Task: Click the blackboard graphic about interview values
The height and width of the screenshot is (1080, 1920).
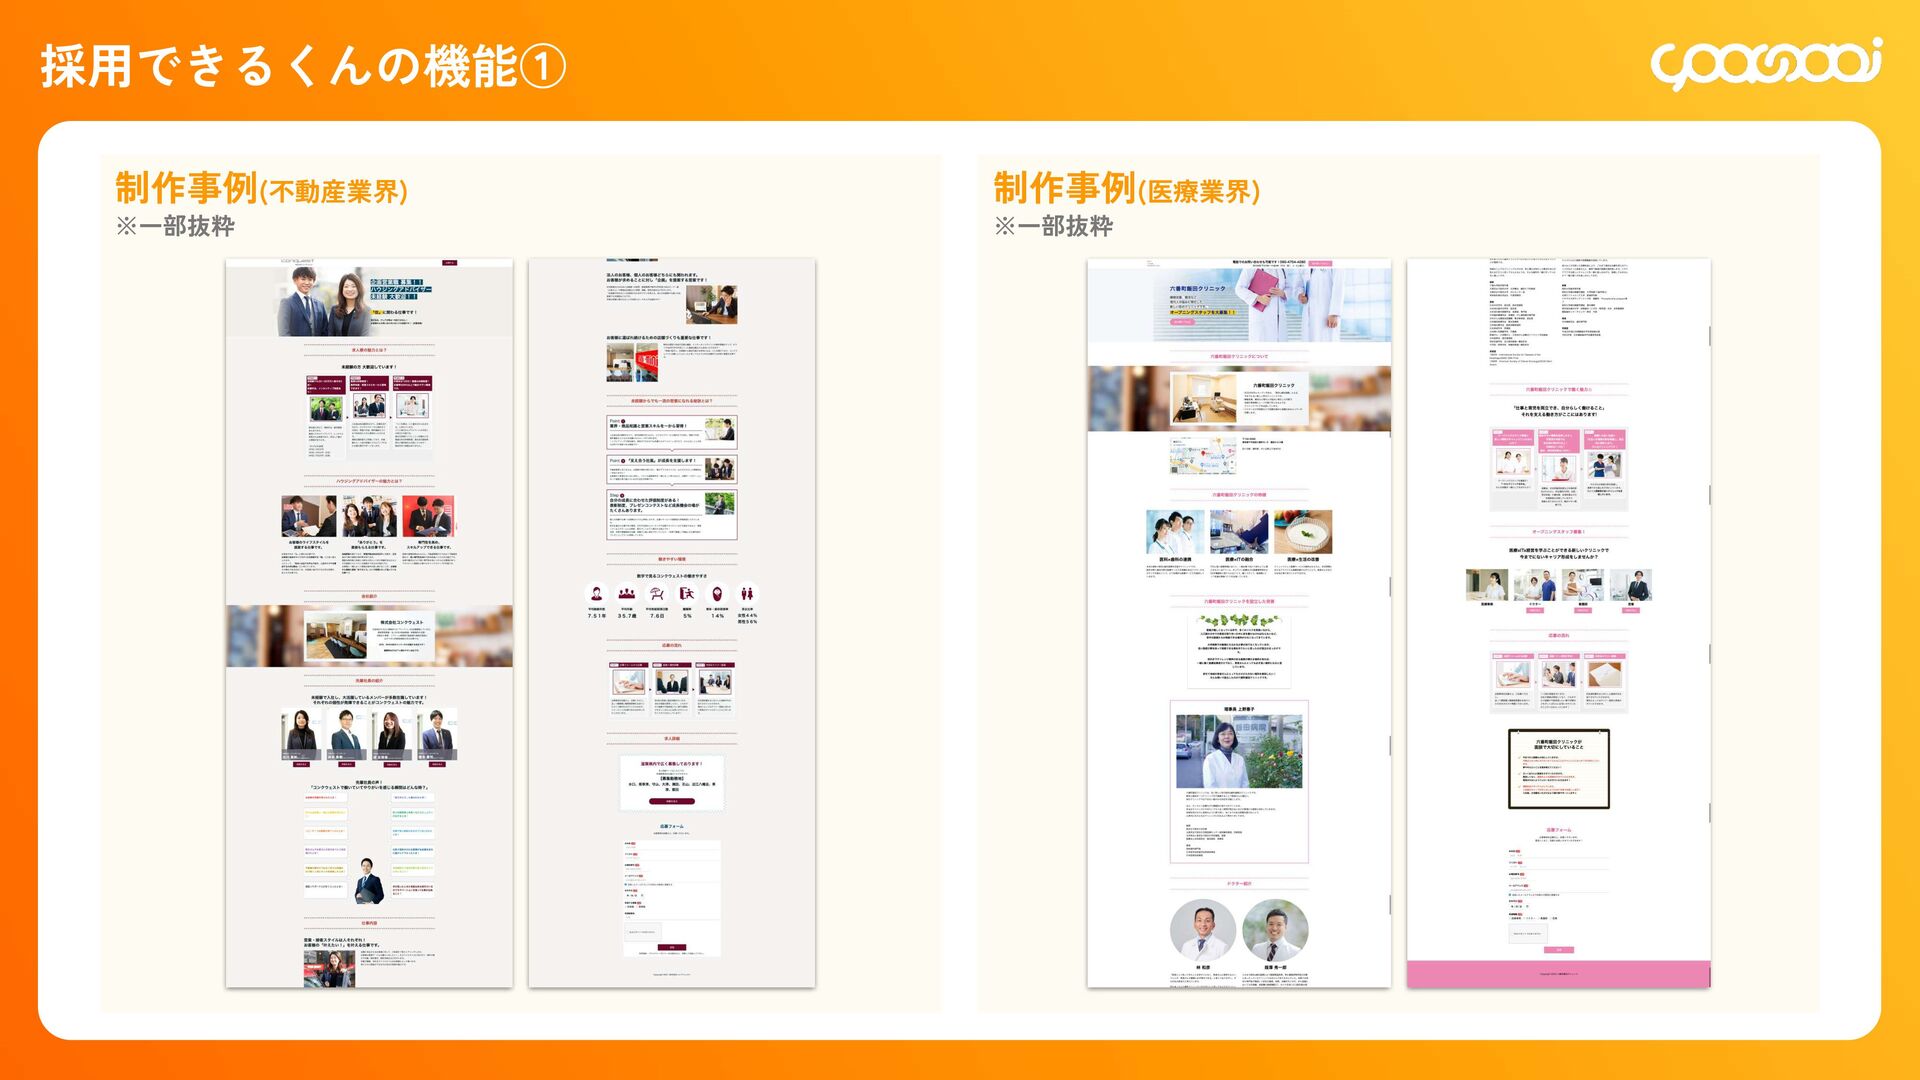Action: pyautogui.click(x=1558, y=769)
